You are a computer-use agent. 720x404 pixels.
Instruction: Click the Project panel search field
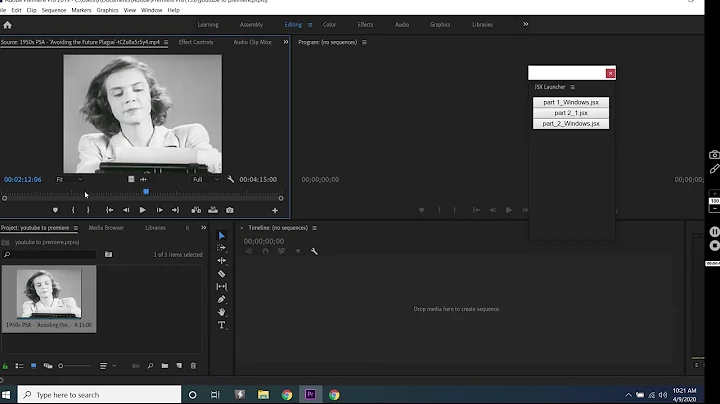coord(50,254)
